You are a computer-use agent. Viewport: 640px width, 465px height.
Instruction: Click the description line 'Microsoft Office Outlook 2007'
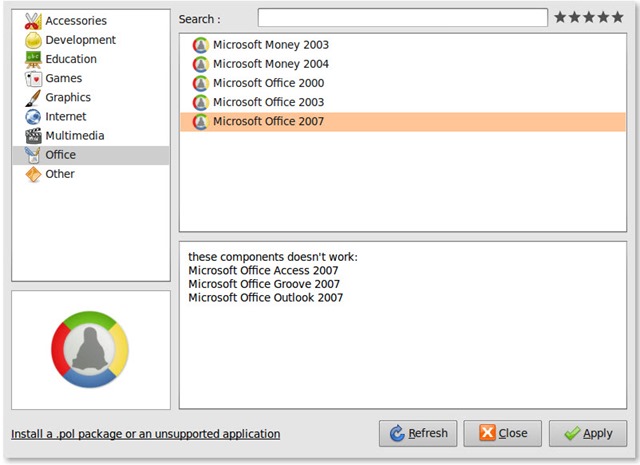(x=266, y=298)
